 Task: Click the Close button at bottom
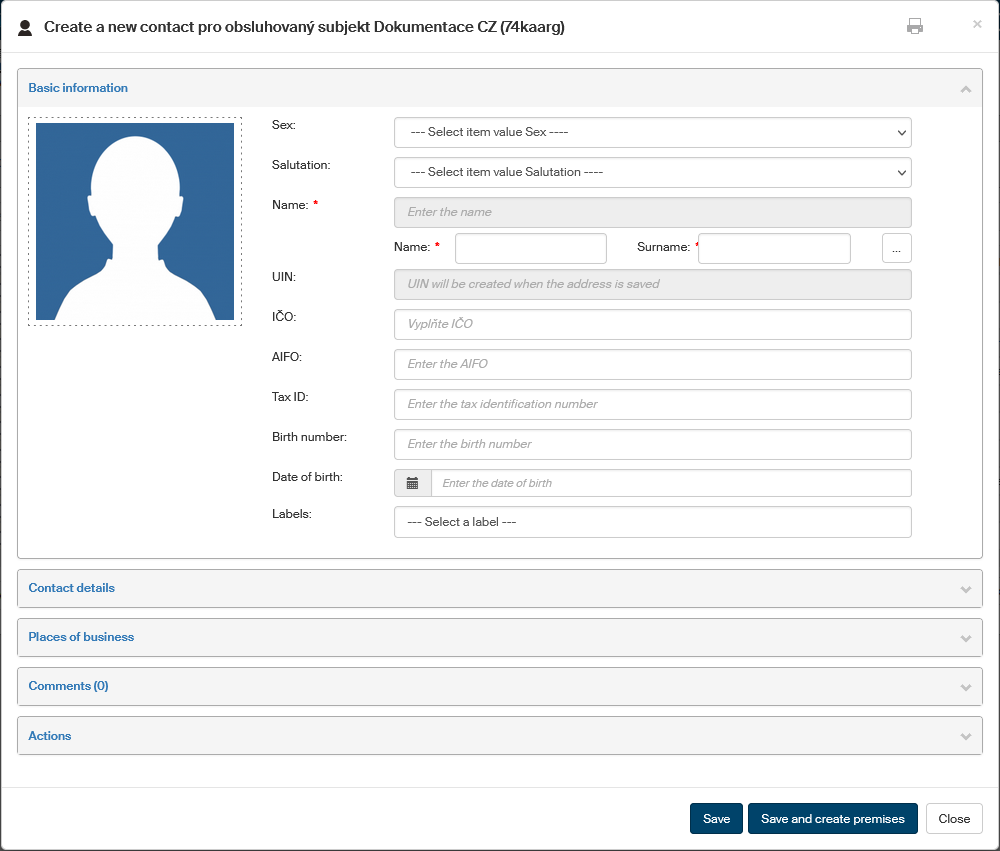953,818
